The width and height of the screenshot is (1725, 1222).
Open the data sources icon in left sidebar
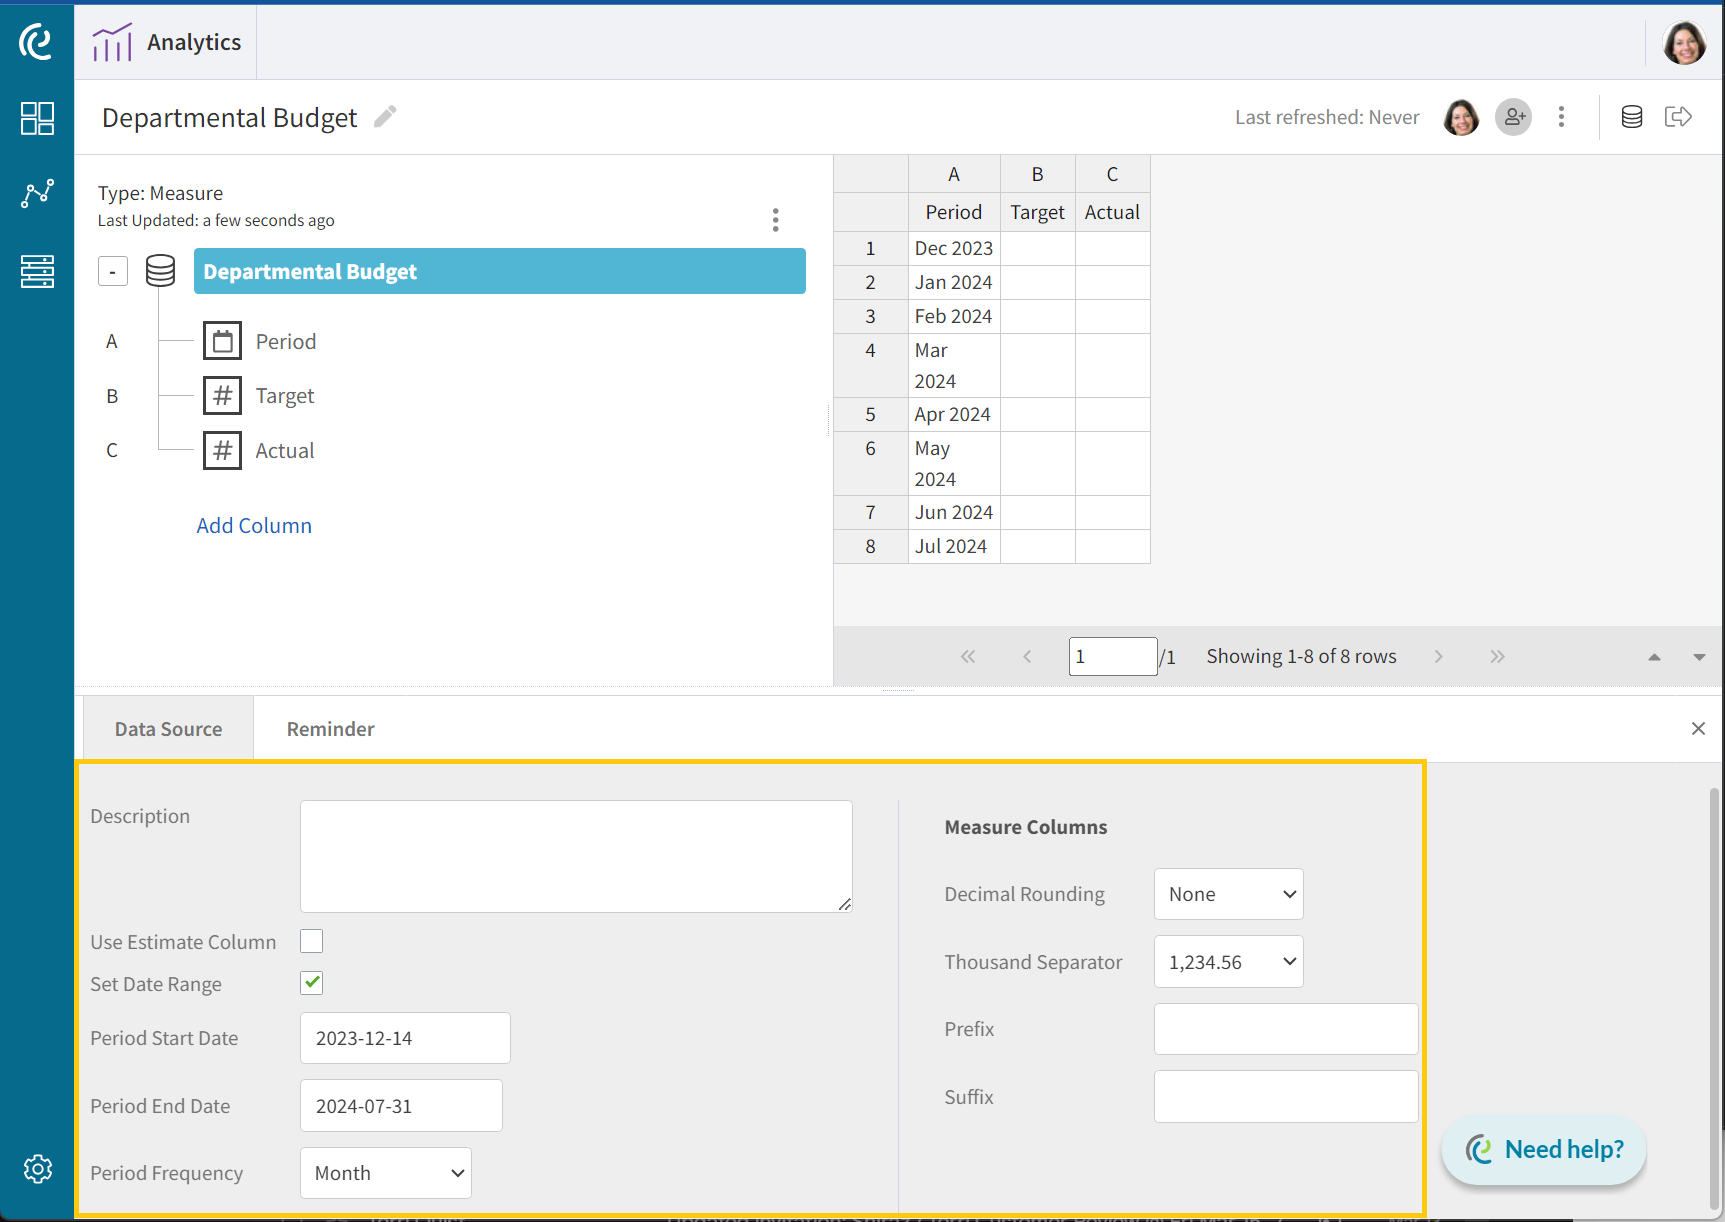coord(37,271)
